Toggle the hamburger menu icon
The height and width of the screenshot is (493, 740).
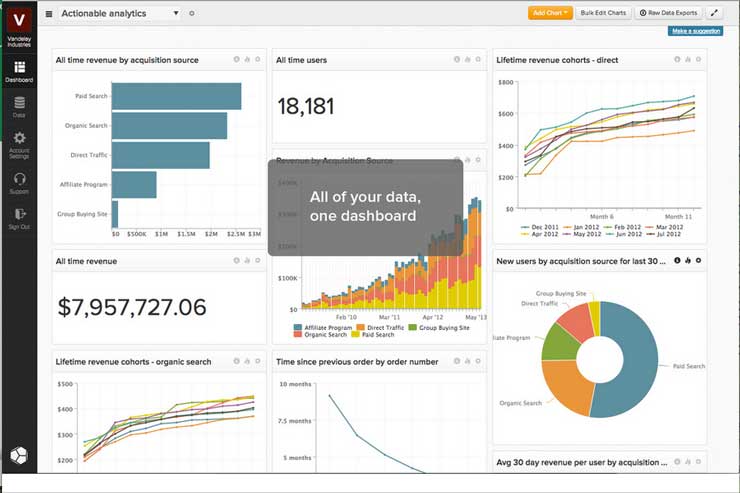tap(49, 14)
